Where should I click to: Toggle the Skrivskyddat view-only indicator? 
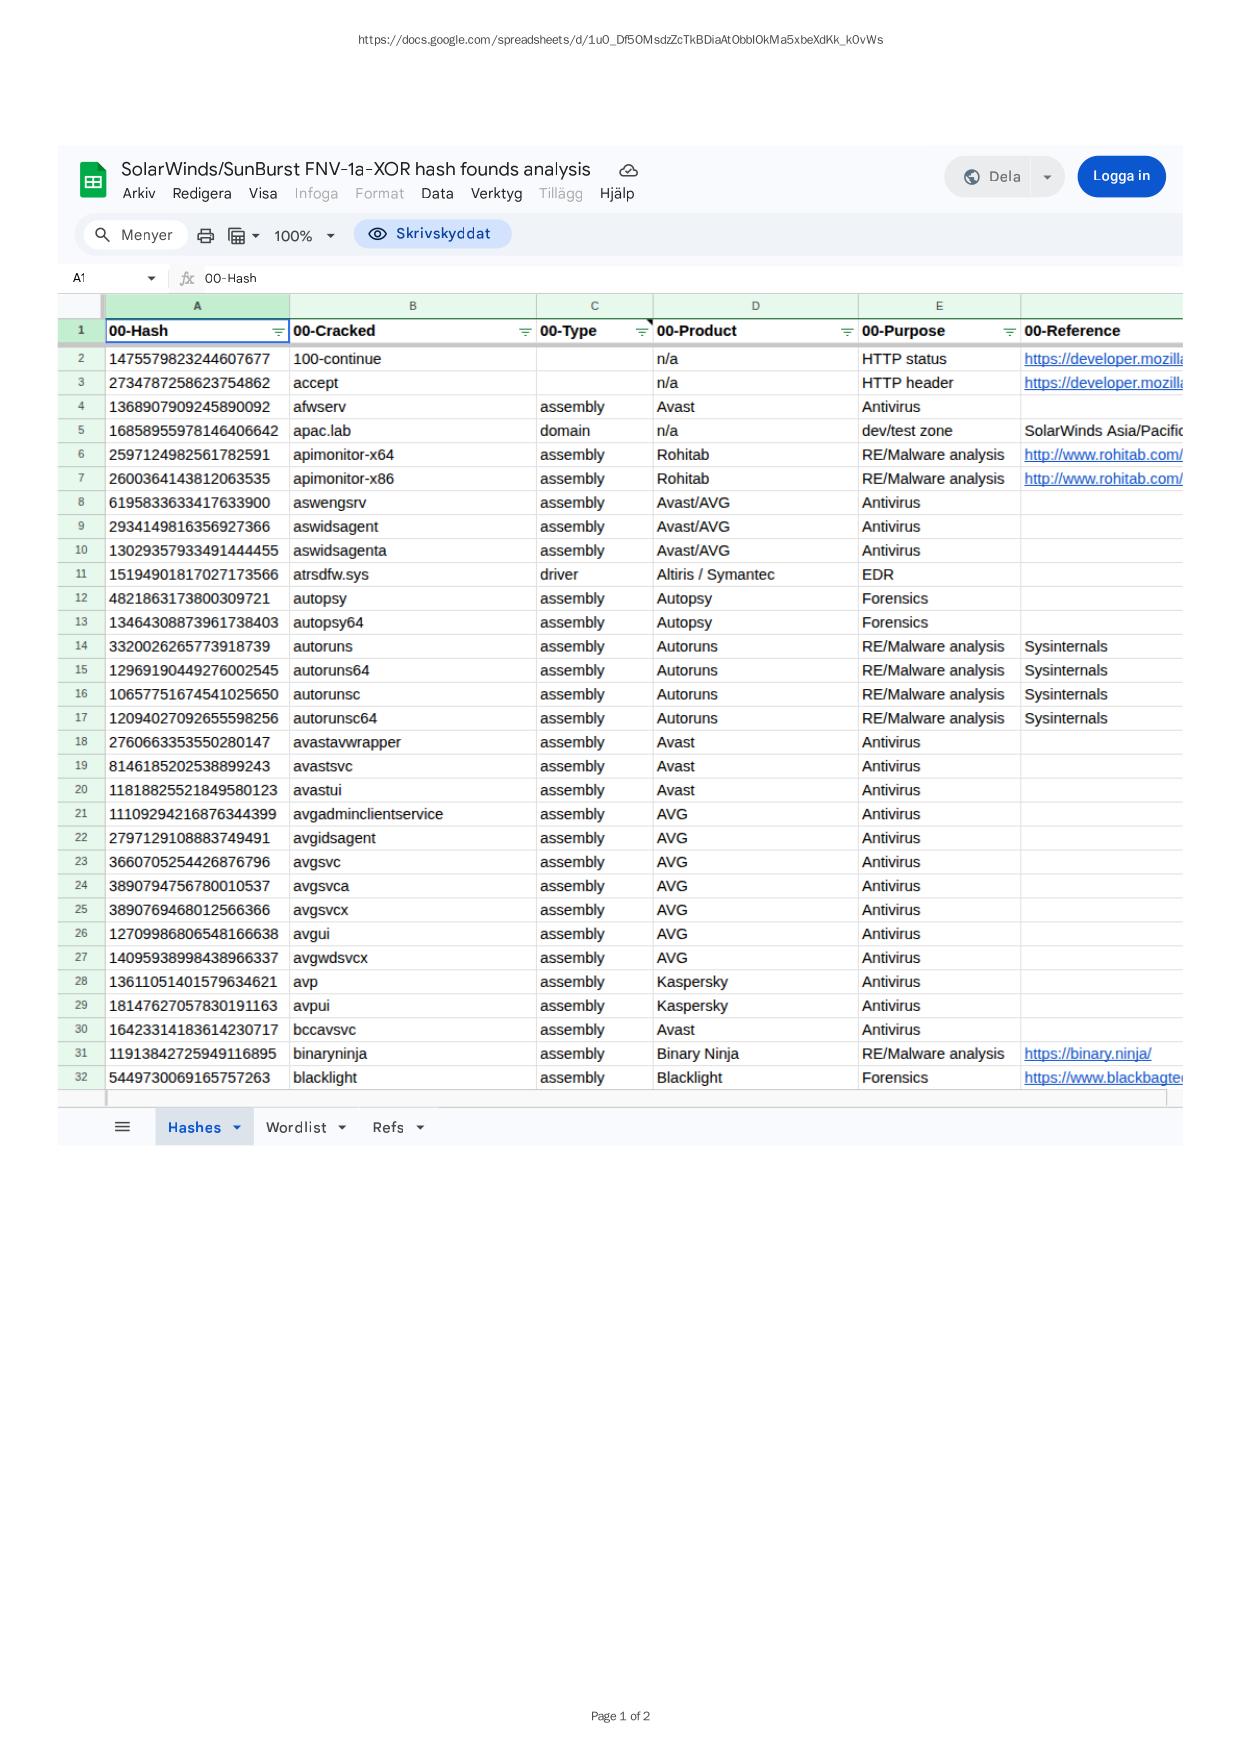point(432,234)
